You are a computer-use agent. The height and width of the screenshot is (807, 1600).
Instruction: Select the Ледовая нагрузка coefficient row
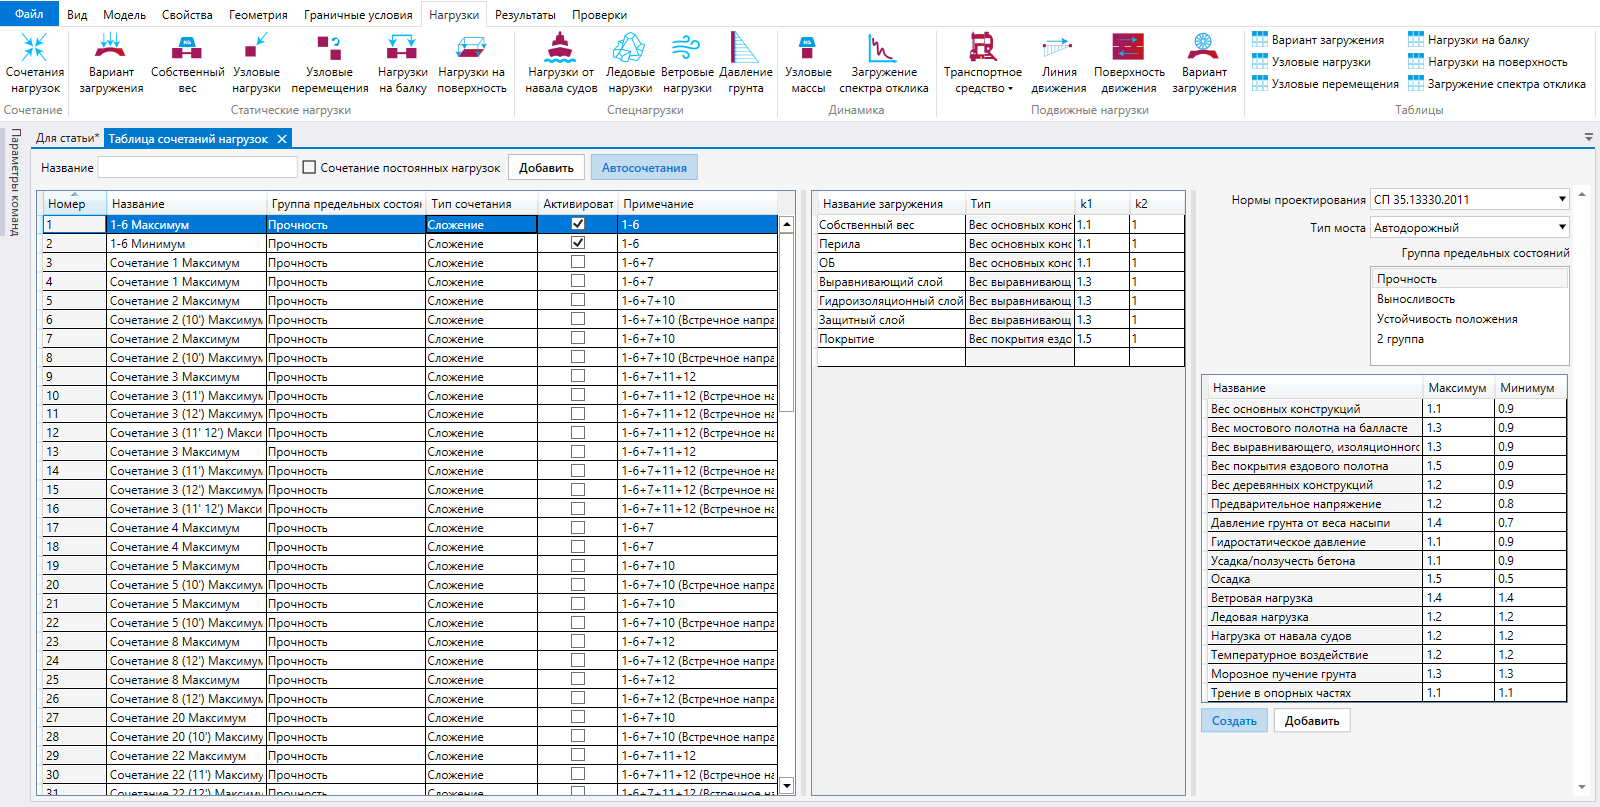click(1388, 617)
